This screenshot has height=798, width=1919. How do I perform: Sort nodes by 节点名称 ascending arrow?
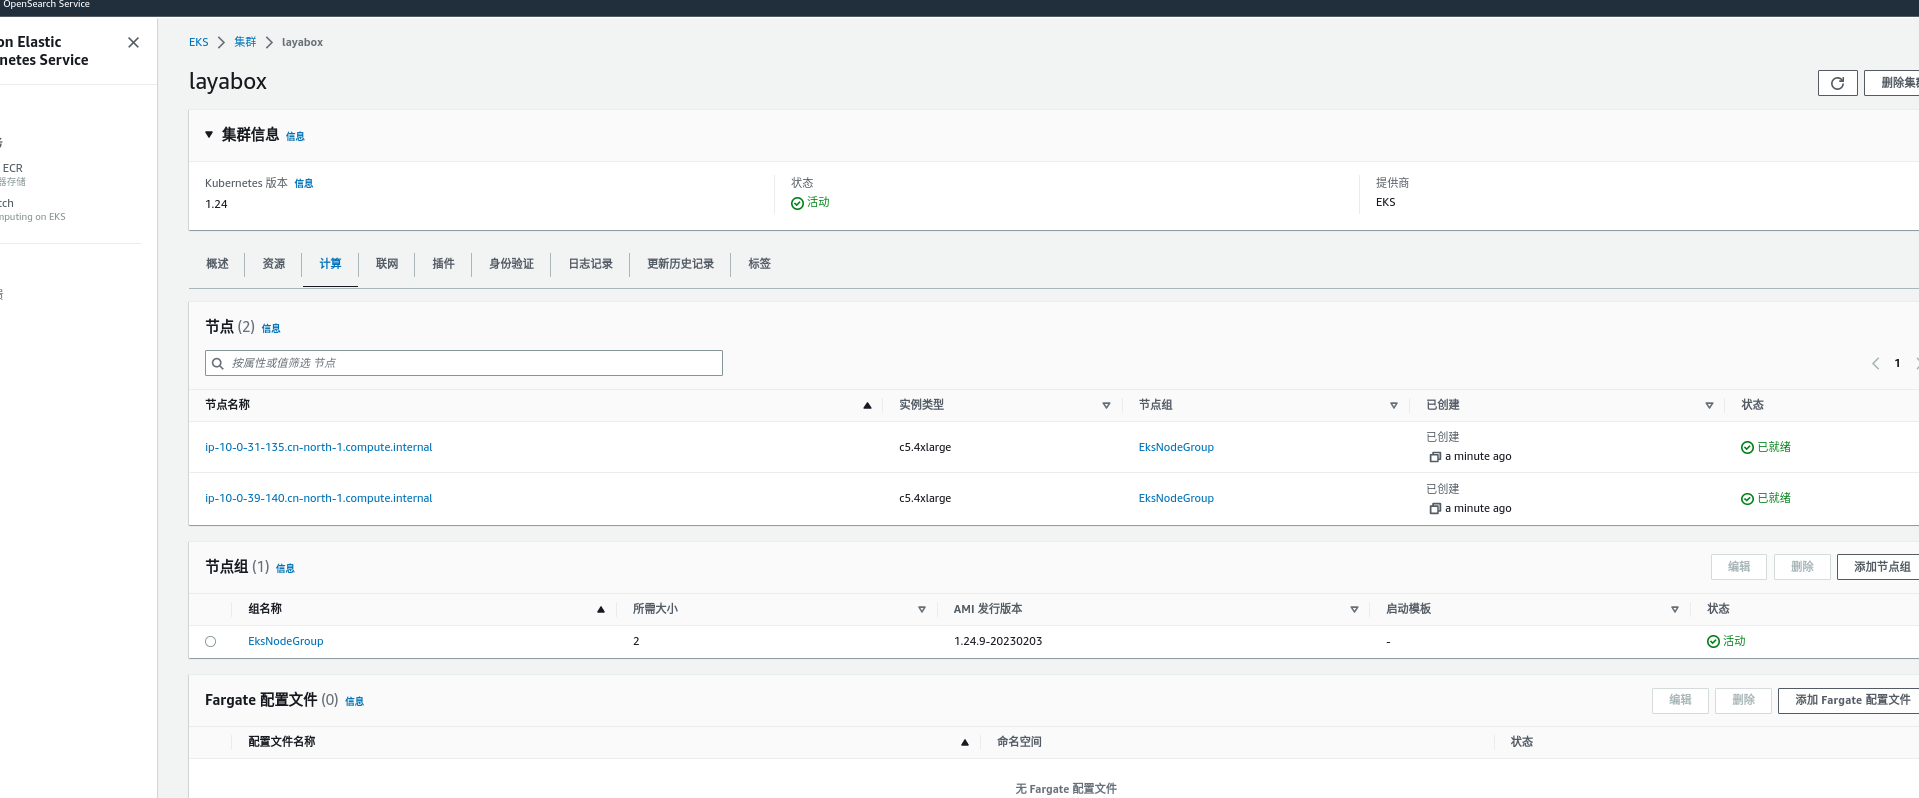pyautogui.click(x=867, y=406)
